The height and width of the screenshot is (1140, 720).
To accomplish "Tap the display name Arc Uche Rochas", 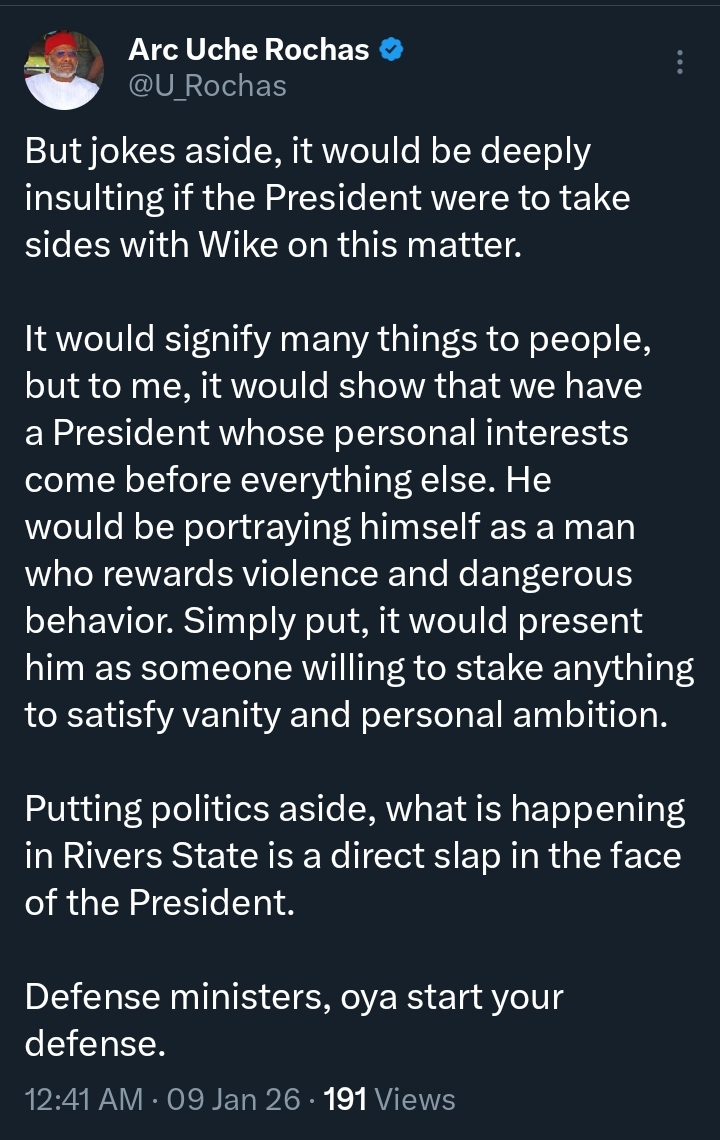I will [x=249, y=50].
